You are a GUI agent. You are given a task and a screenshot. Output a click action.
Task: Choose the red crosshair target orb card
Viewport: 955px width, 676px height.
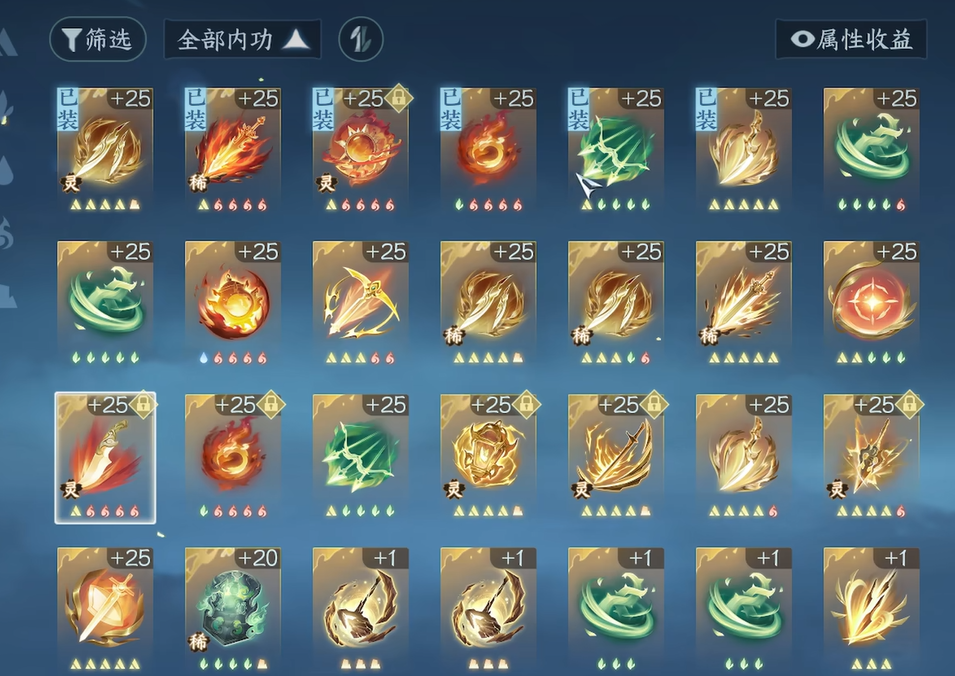(872, 303)
